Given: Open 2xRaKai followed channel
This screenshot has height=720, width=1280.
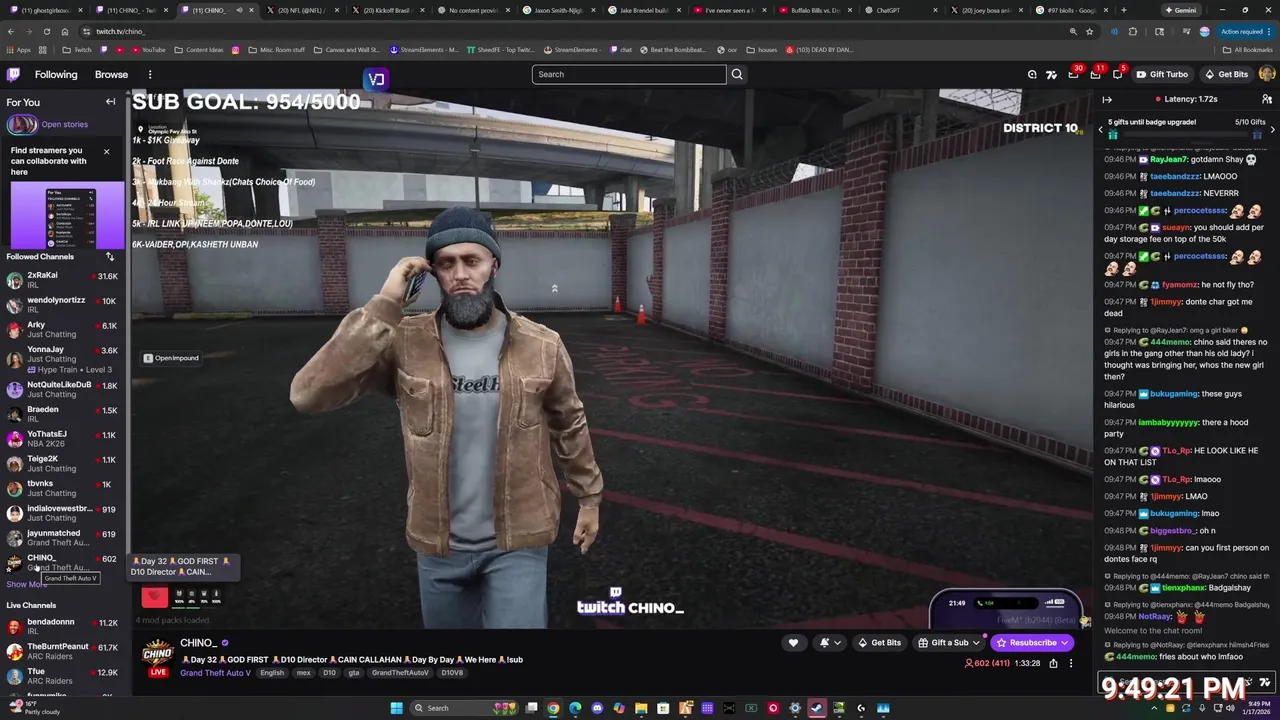Looking at the screenshot, I should point(62,280).
